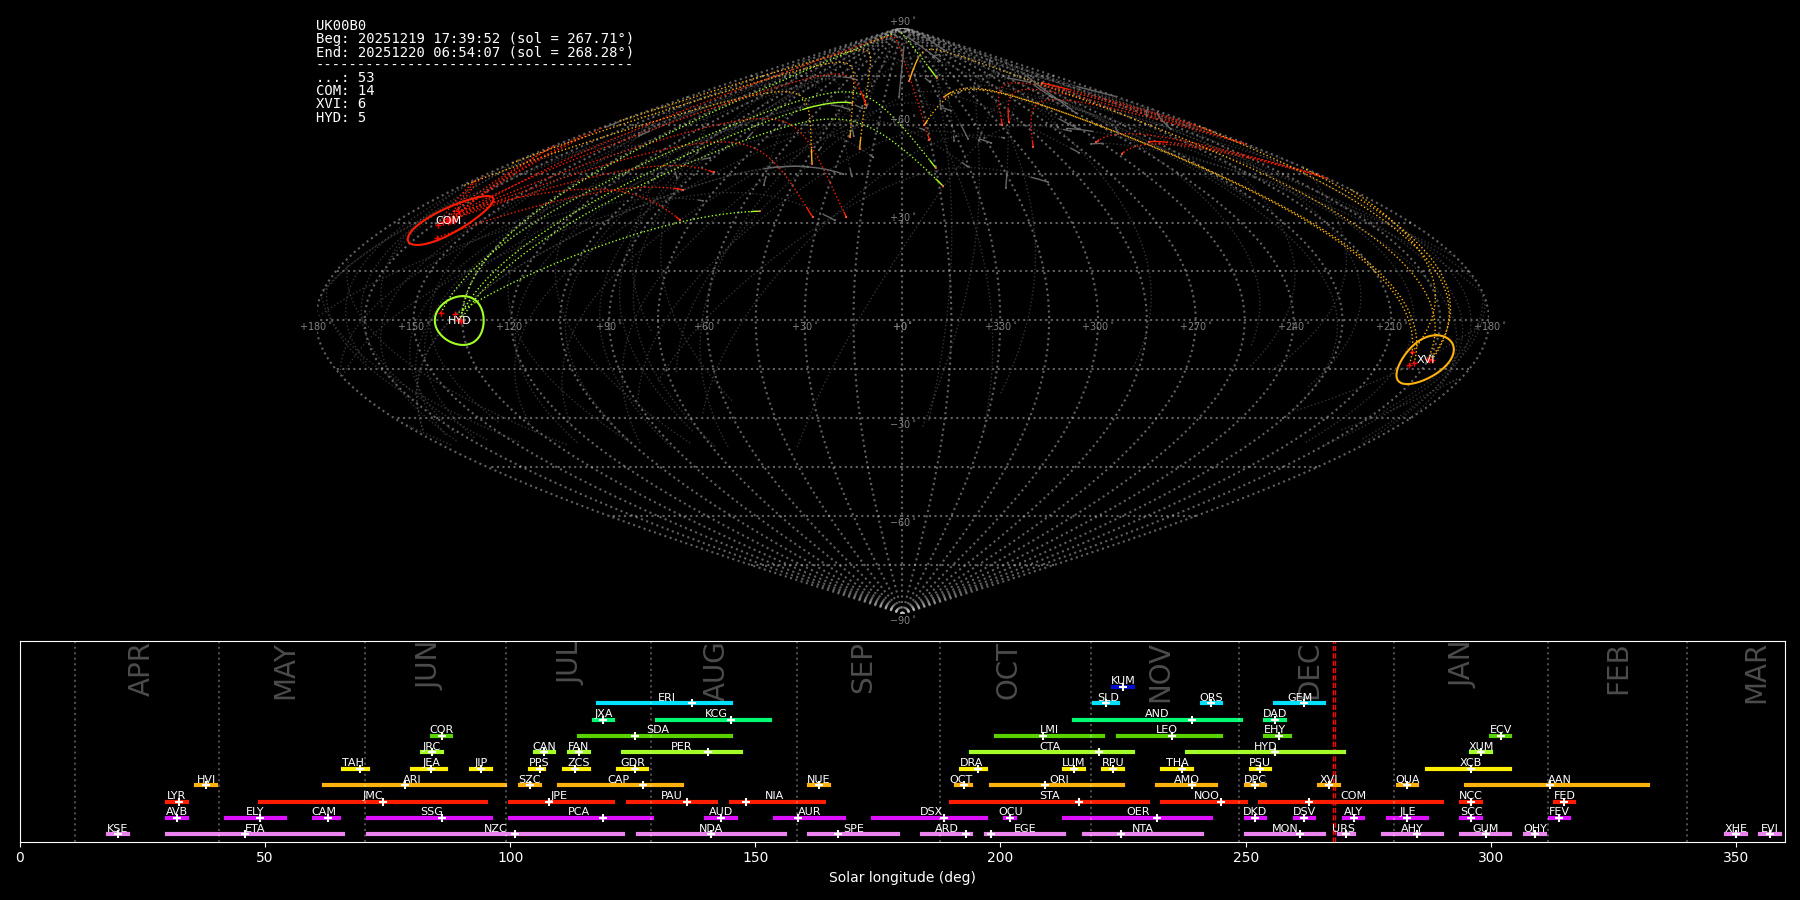This screenshot has width=1800, height=900.
Task: Click the Solar longitude axis label
Action: pos(902,878)
